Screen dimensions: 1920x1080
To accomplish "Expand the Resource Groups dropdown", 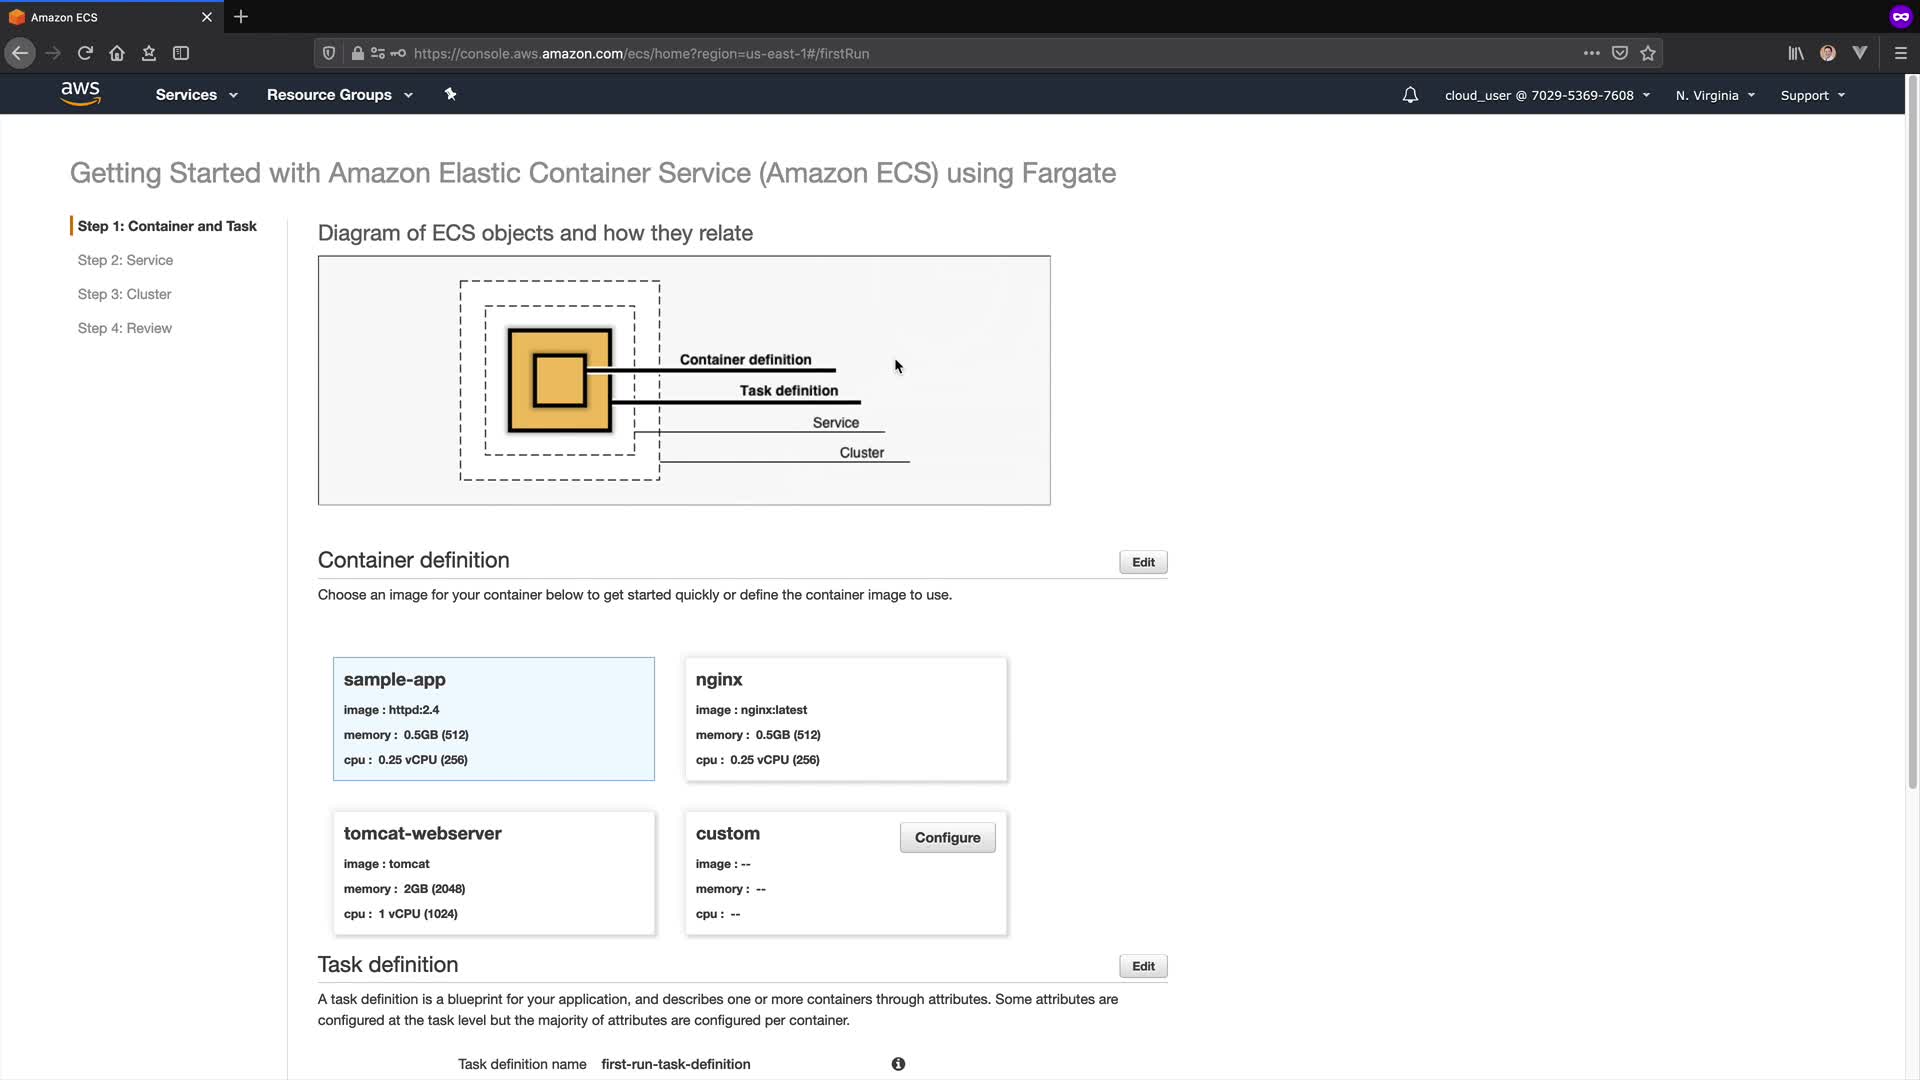I will [339, 95].
